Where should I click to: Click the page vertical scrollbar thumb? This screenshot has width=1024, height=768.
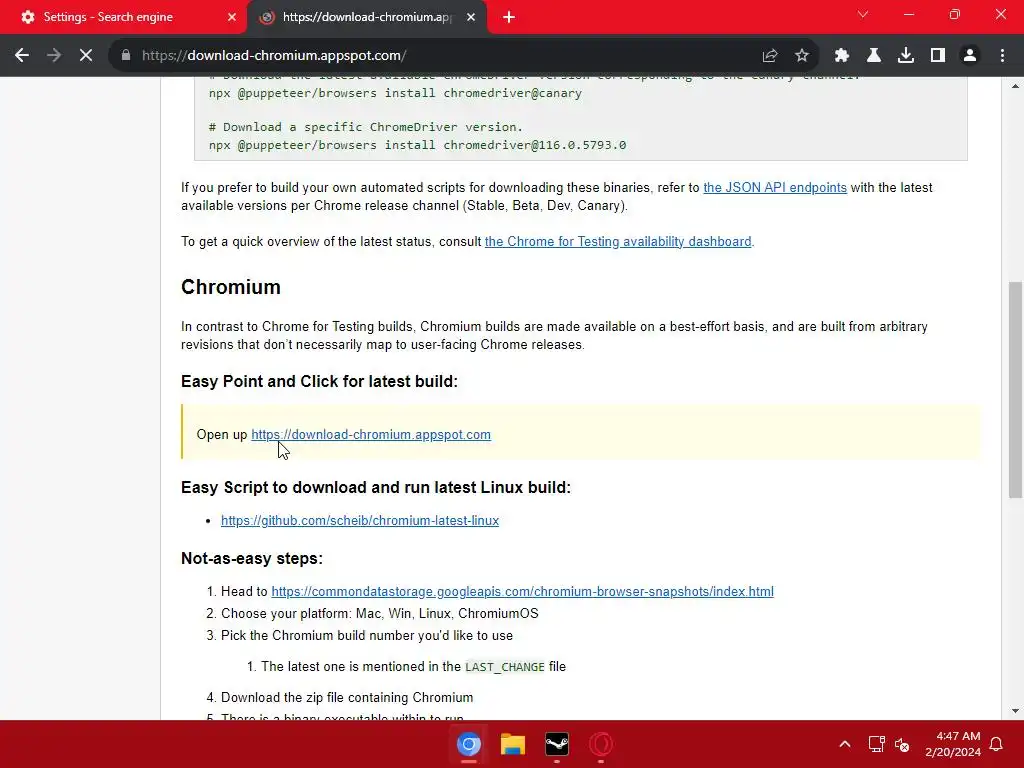tap(1015, 390)
